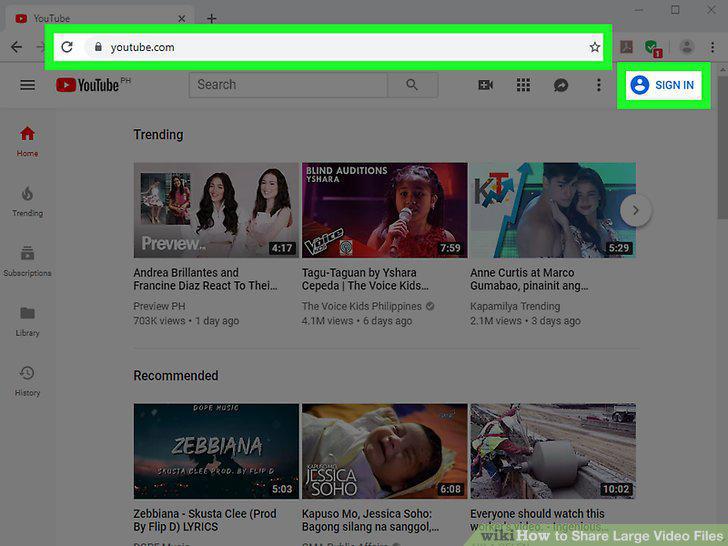Open Chrome three-dot menu
728x546 pixels.
[712, 47]
